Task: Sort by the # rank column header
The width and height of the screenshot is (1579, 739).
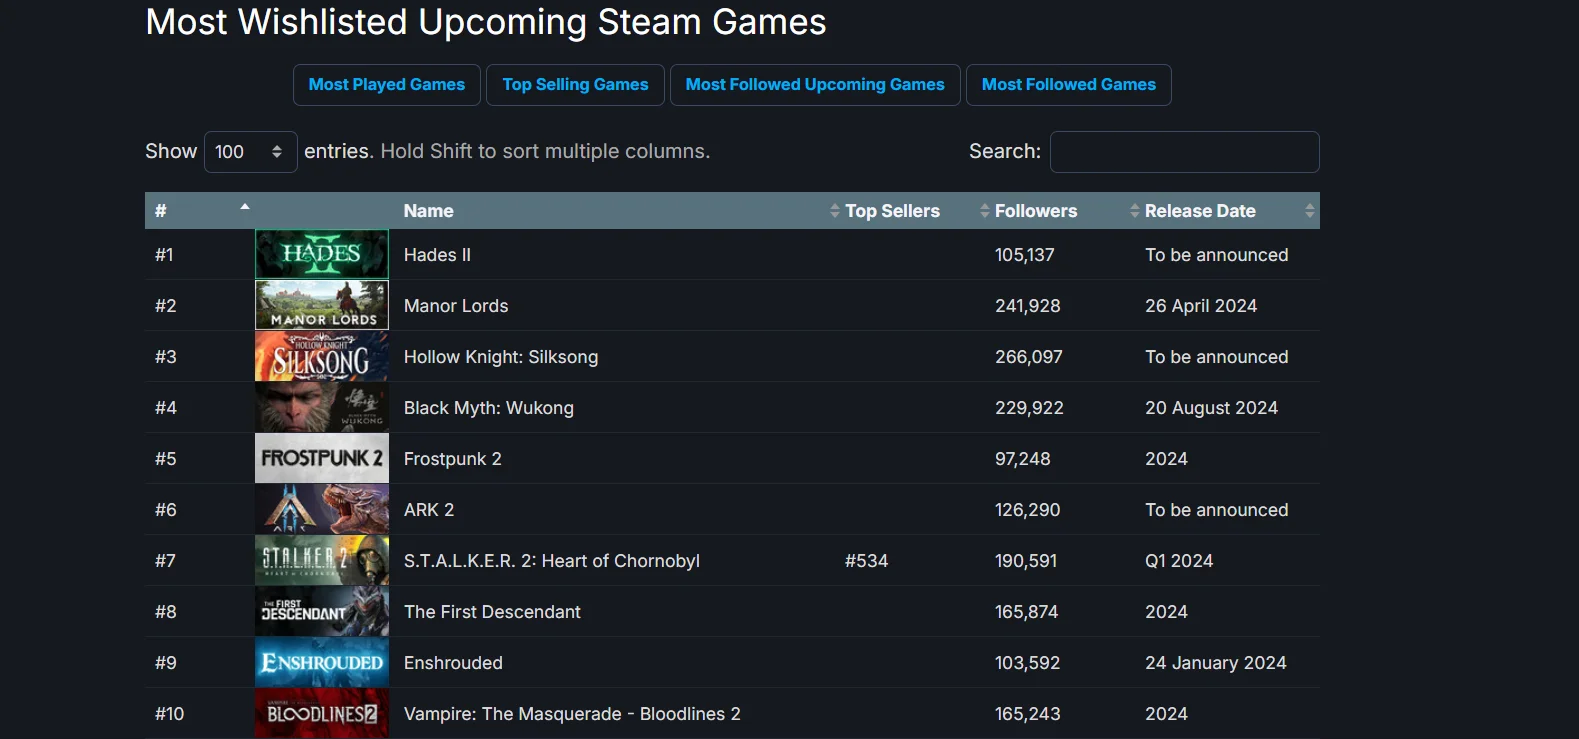Action: coord(200,211)
